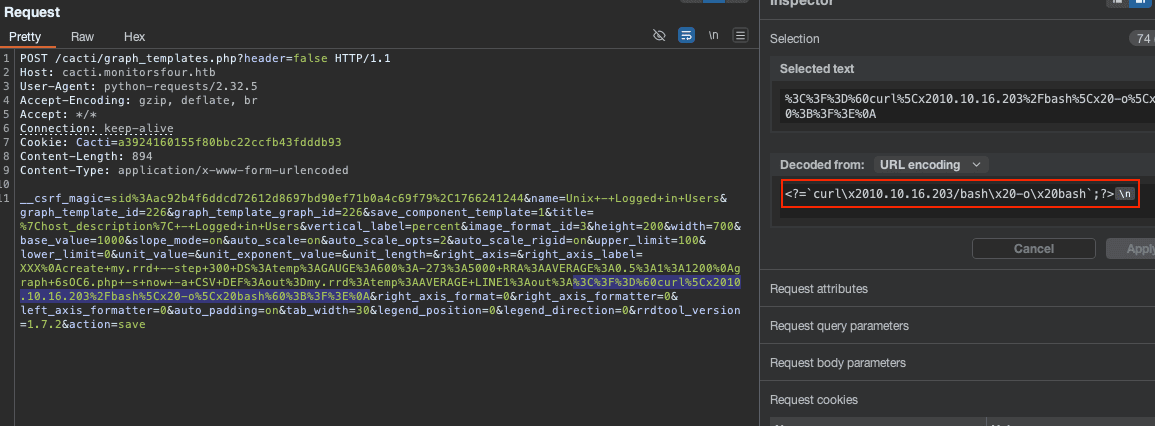Click the \n marker after decoded payload
This screenshot has height=426, width=1155.
1124,194
